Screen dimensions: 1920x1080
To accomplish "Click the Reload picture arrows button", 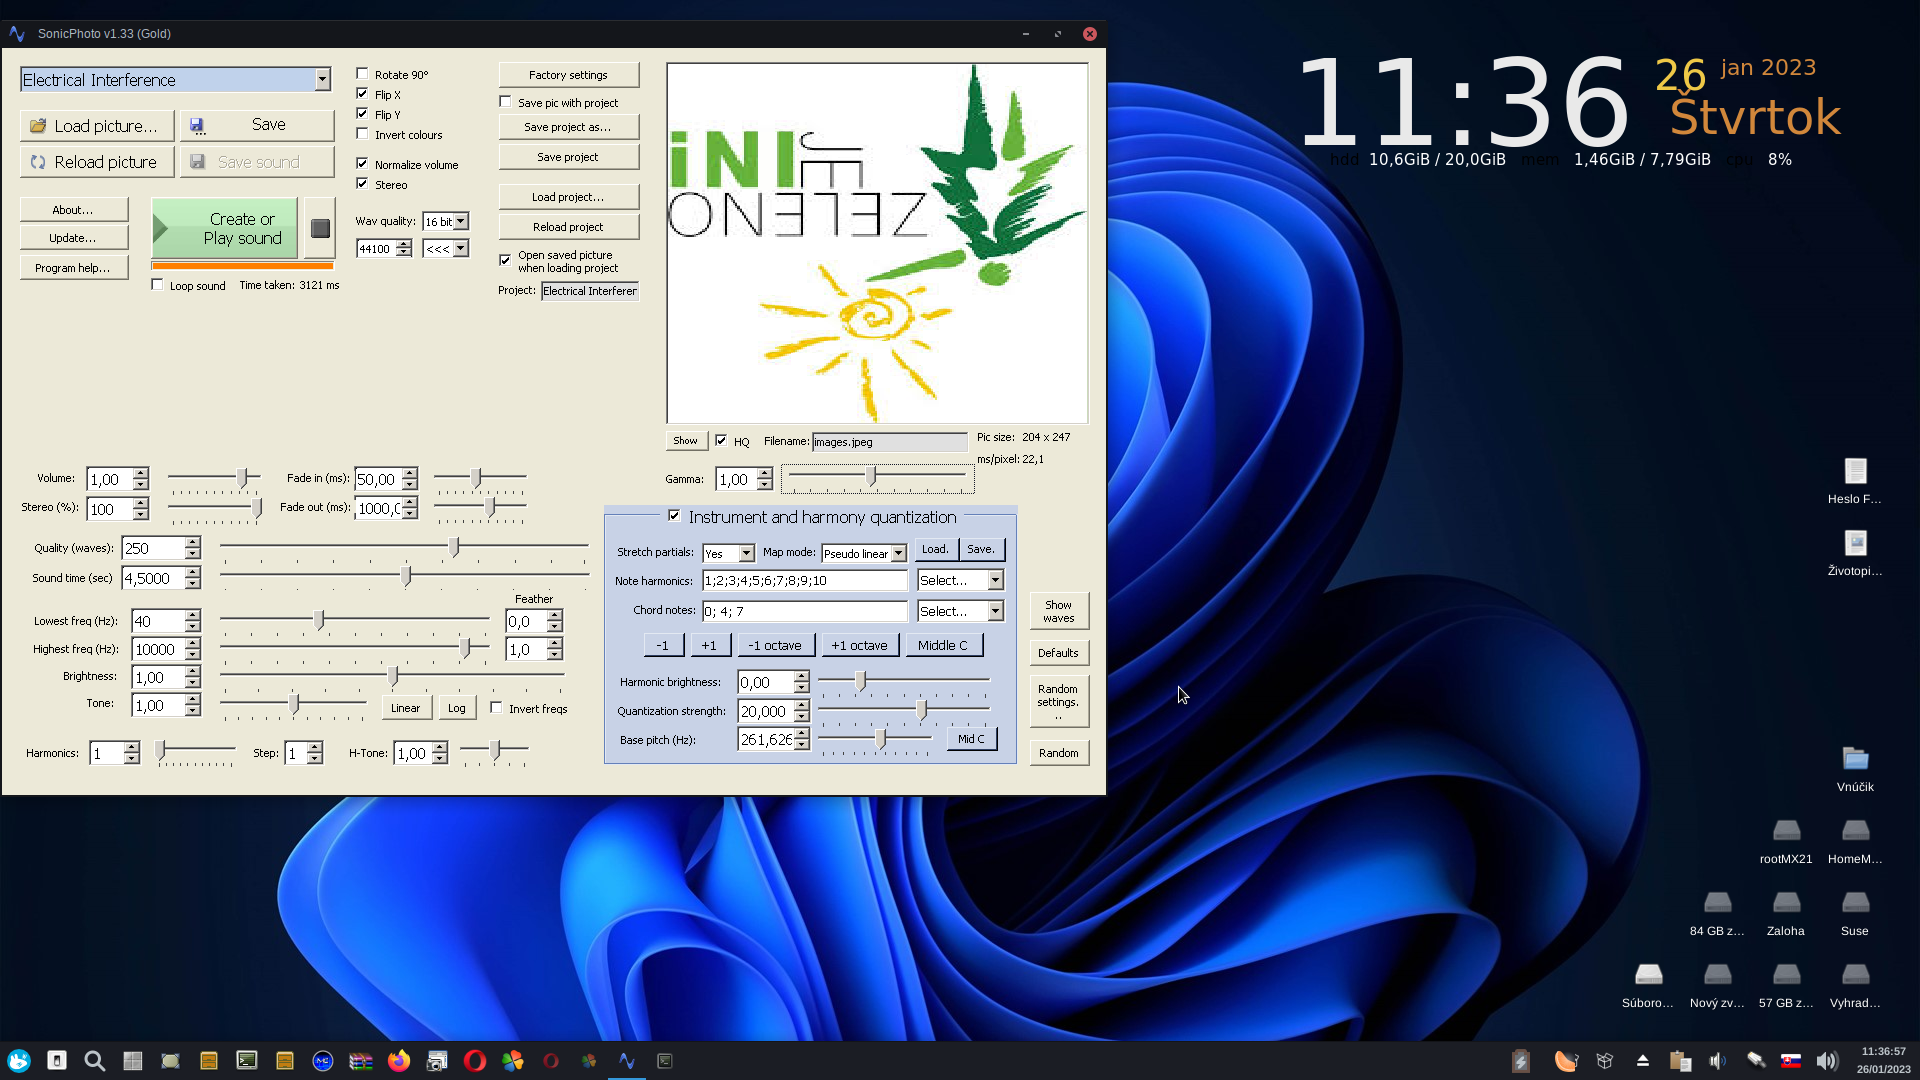I will click(96, 162).
